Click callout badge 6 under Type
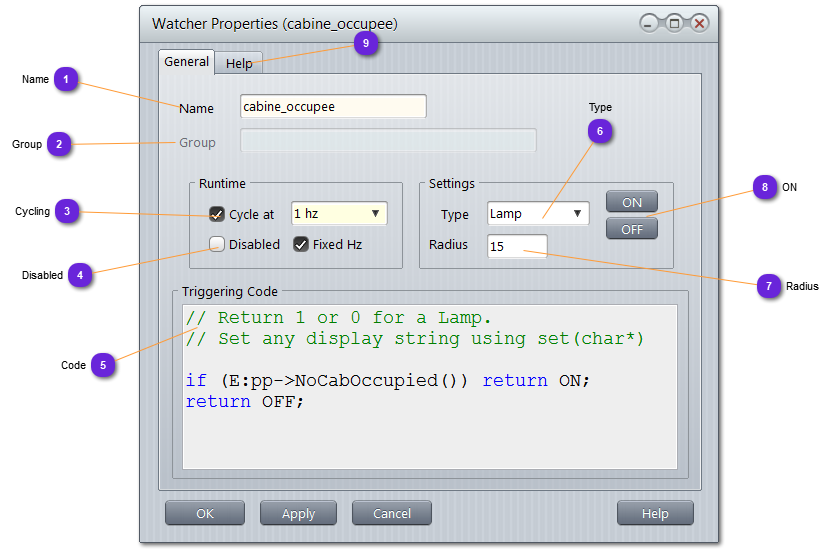Viewport: 835px width, 552px height. [600, 131]
